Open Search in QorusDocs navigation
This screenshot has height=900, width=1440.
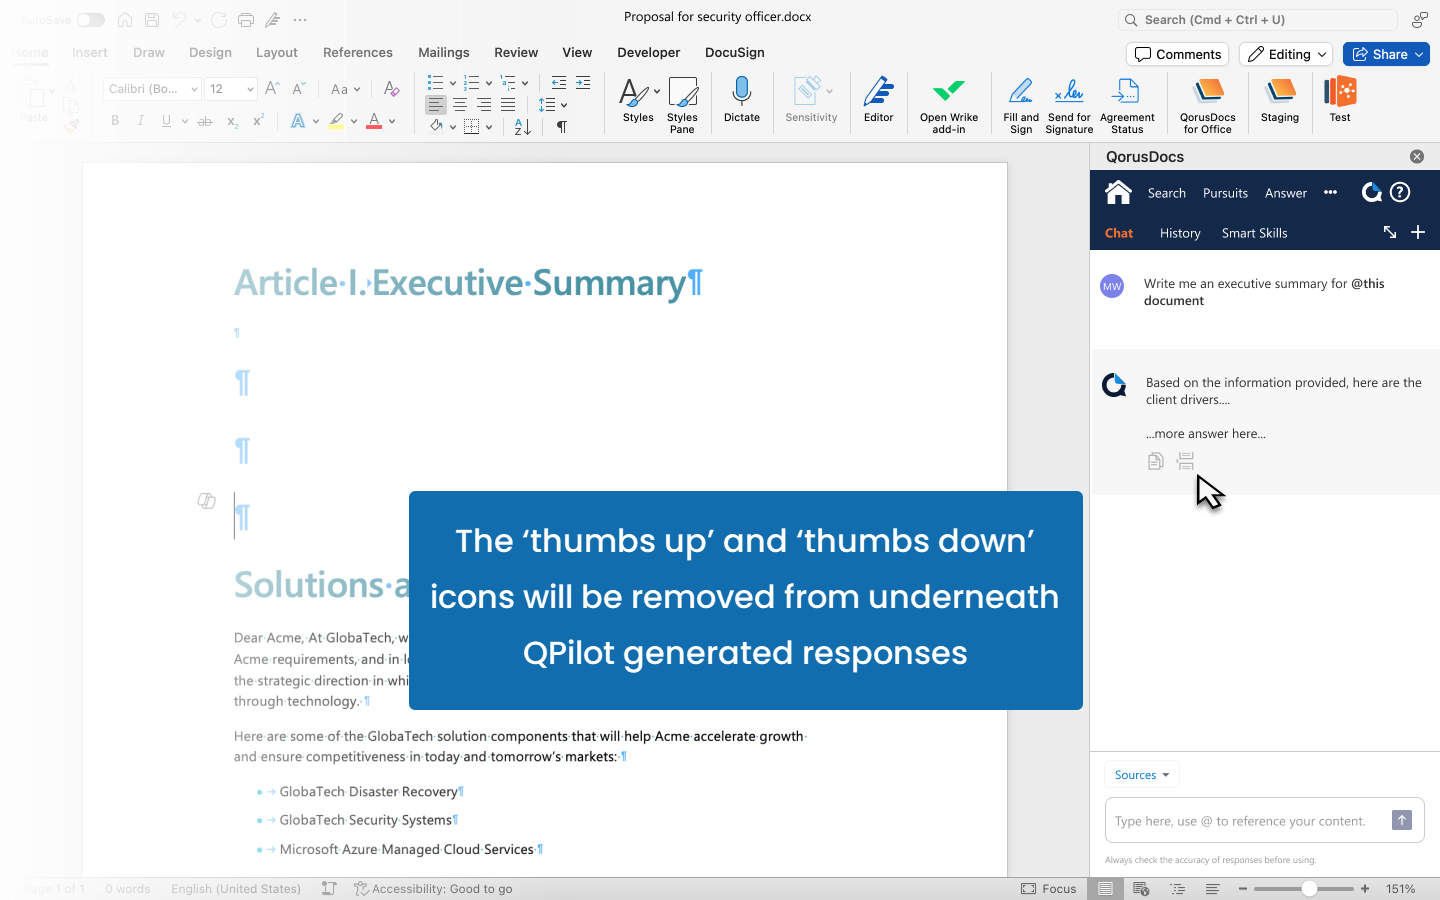coord(1166,193)
